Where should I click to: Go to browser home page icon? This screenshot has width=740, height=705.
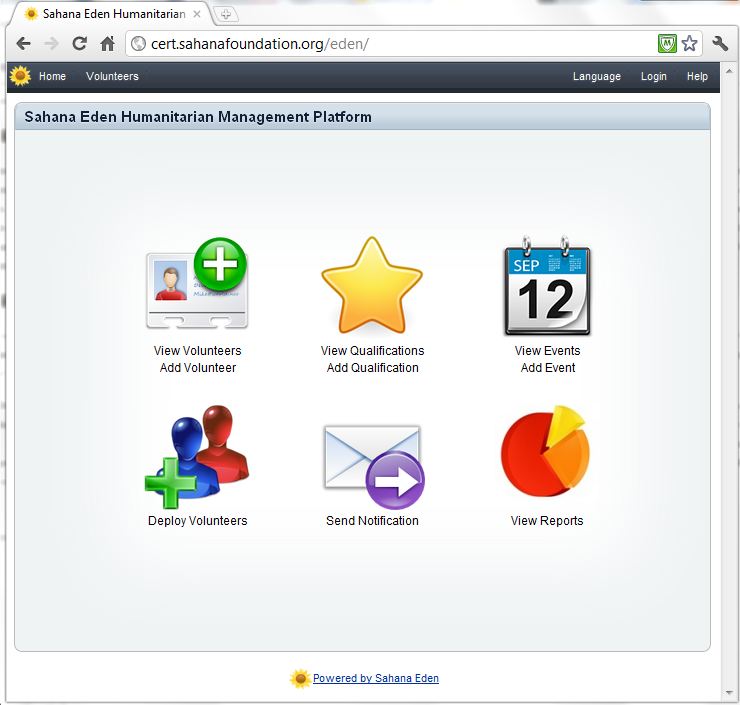pos(107,44)
